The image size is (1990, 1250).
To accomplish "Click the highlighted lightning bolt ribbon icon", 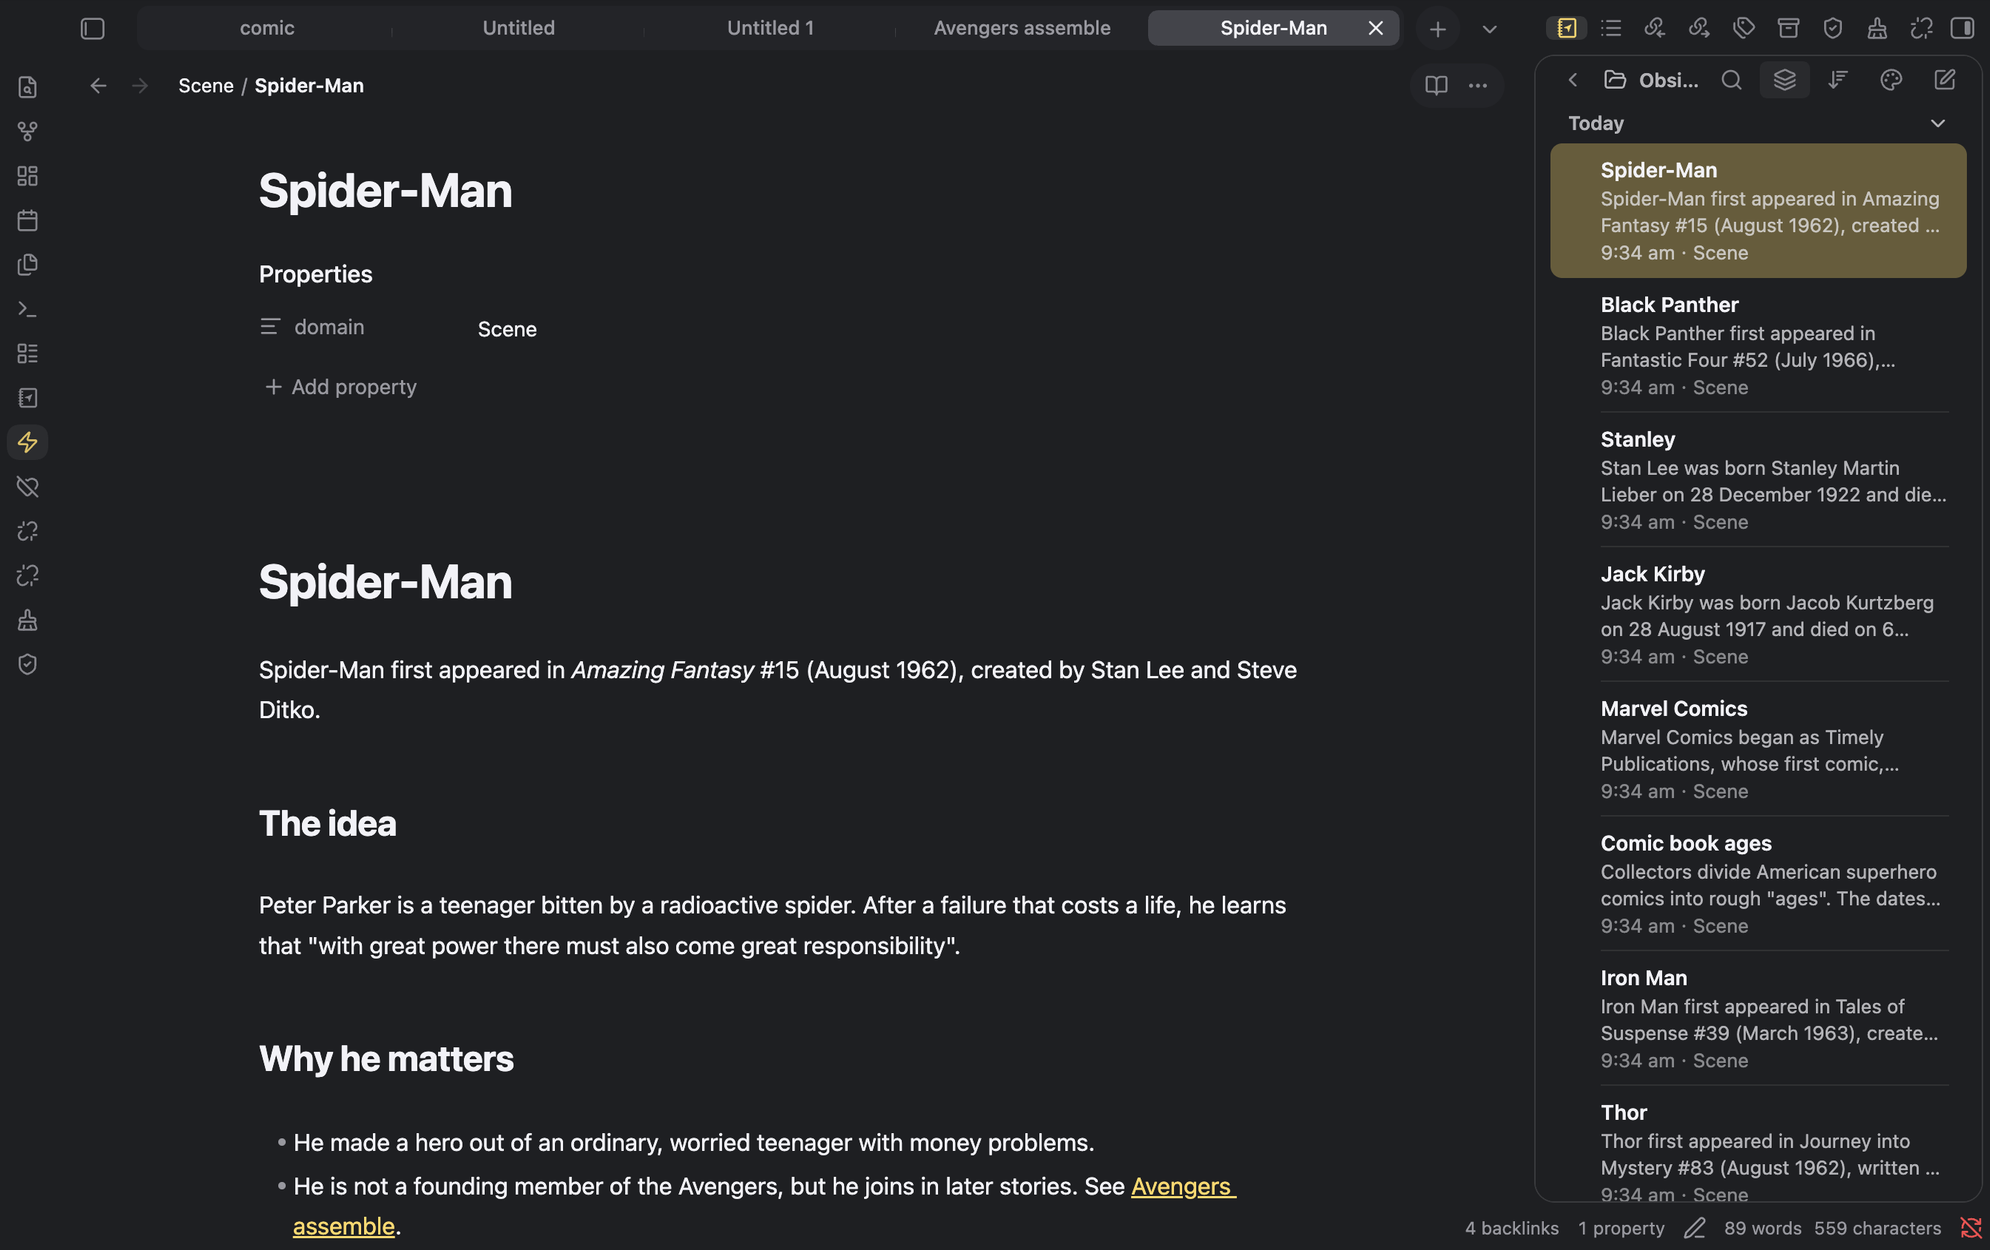I will [28, 442].
